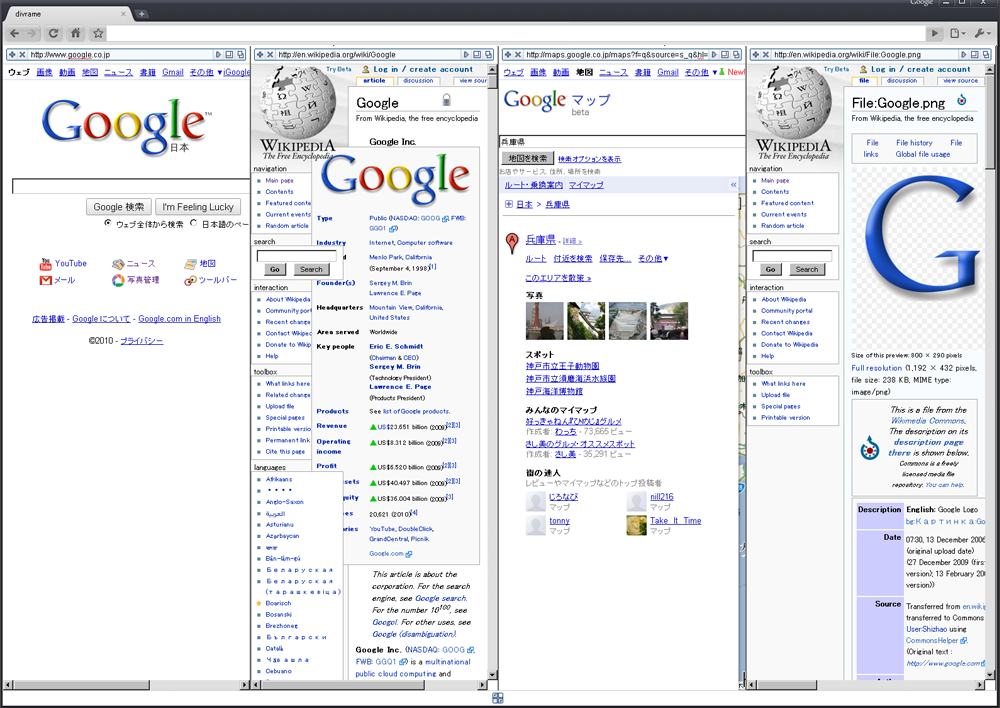
Task: Click Go button in wiki/Google search box
Action: (275, 269)
